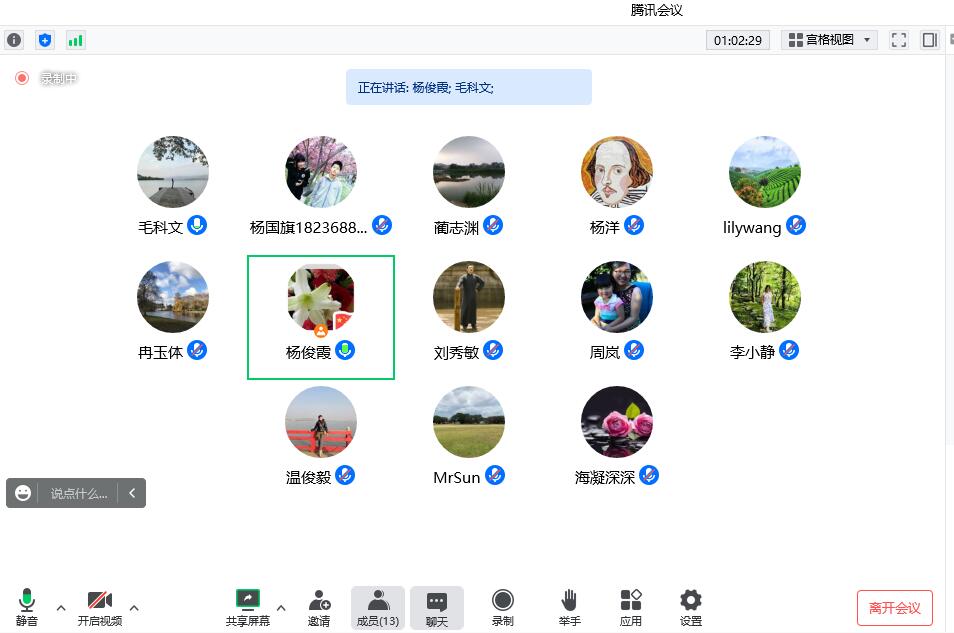This screenshot has width=954, height=633.
Task: Invite participants using 邀请 button
Action: [319, 600]
